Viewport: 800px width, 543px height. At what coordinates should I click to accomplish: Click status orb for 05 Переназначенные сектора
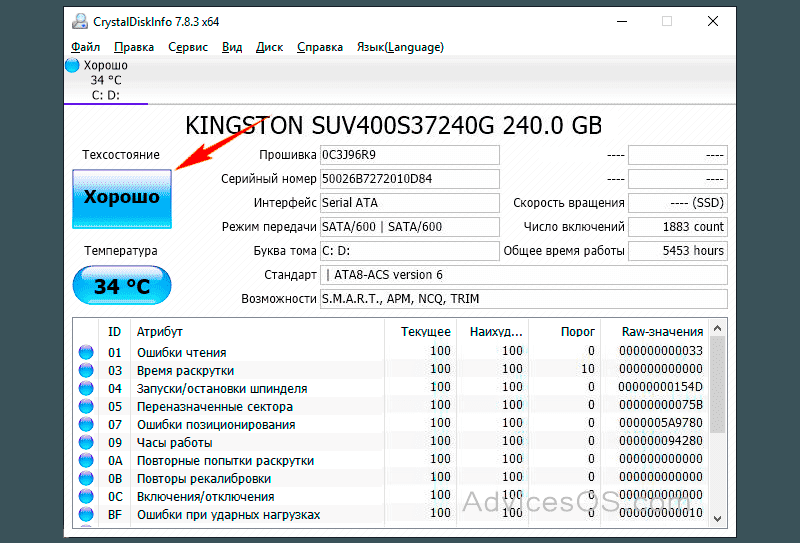[x=86, y=407]
